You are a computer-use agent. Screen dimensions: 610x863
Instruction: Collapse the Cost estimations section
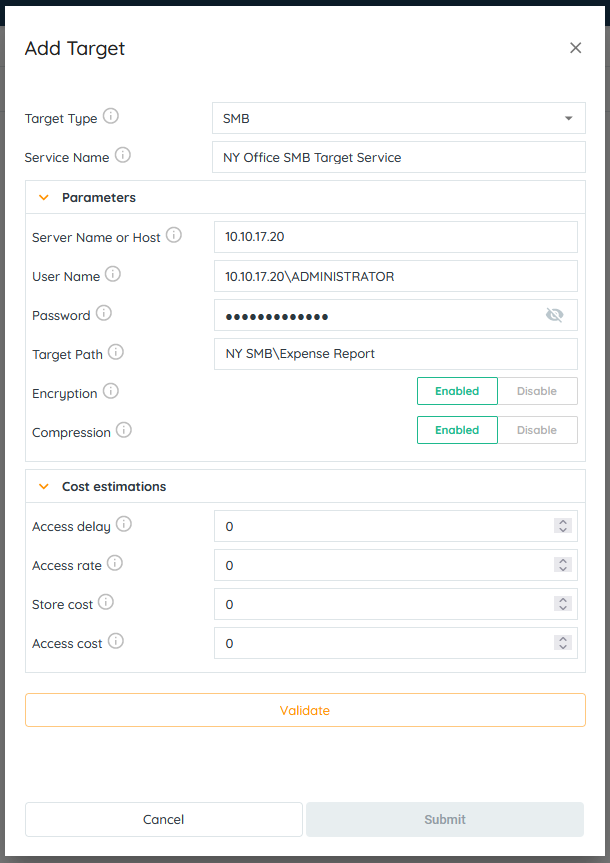43,487
